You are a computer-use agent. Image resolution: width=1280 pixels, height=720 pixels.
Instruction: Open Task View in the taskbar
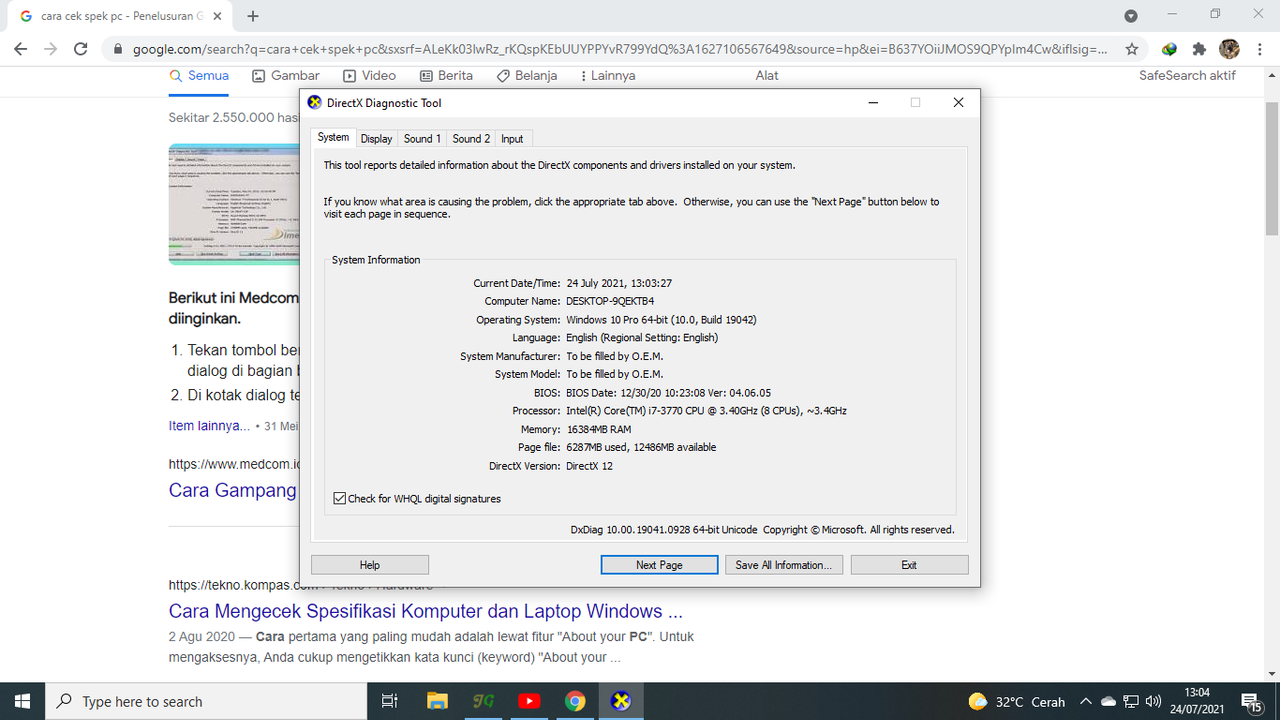point(390,701)
